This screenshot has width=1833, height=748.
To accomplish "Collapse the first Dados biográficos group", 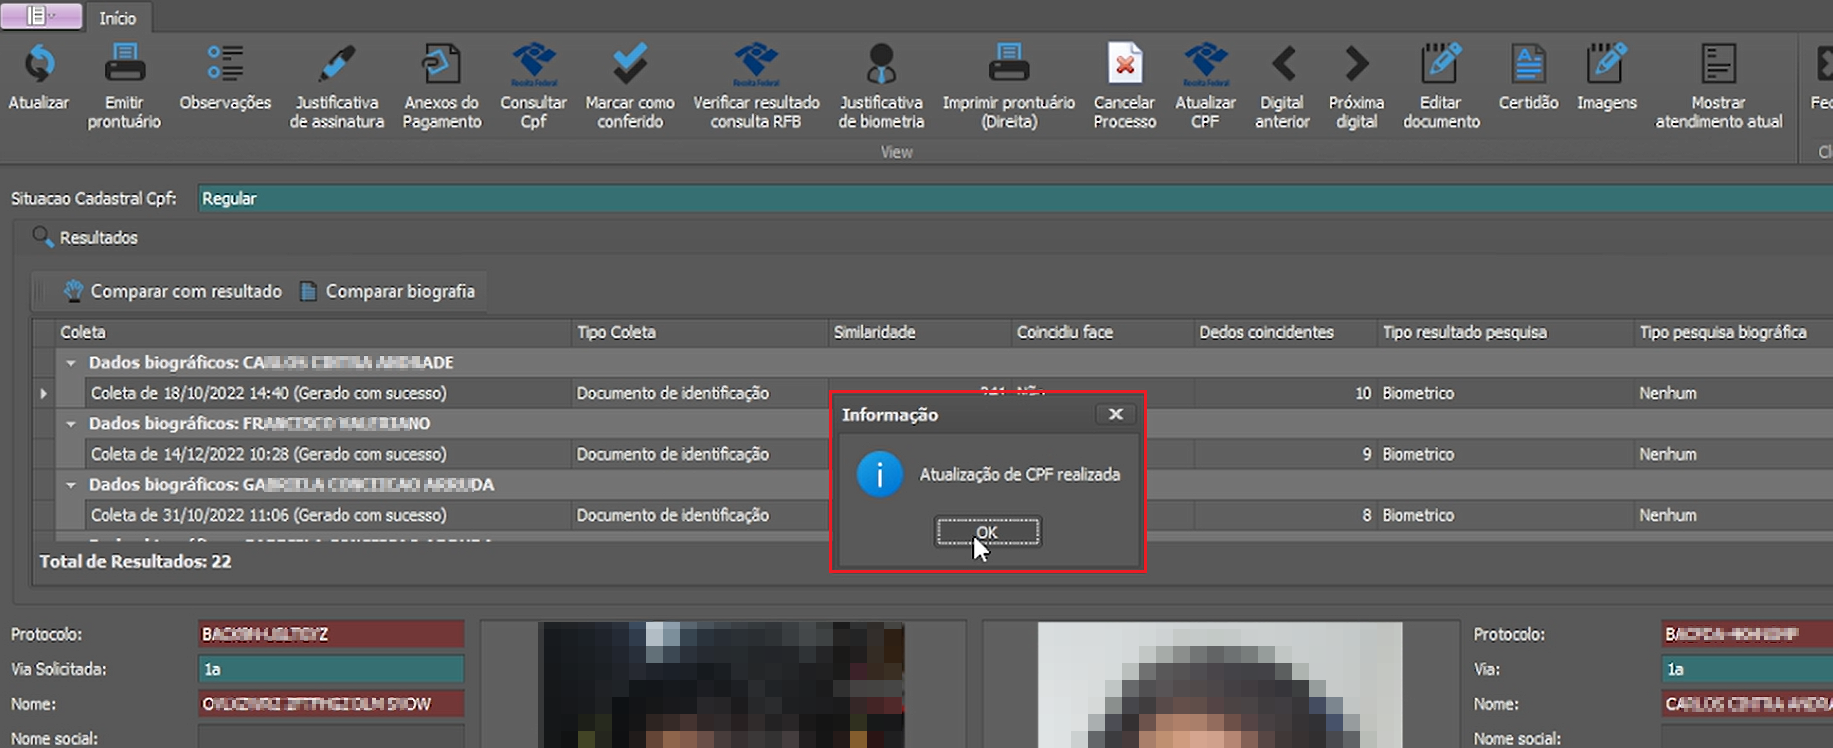I will coord(71,363).
